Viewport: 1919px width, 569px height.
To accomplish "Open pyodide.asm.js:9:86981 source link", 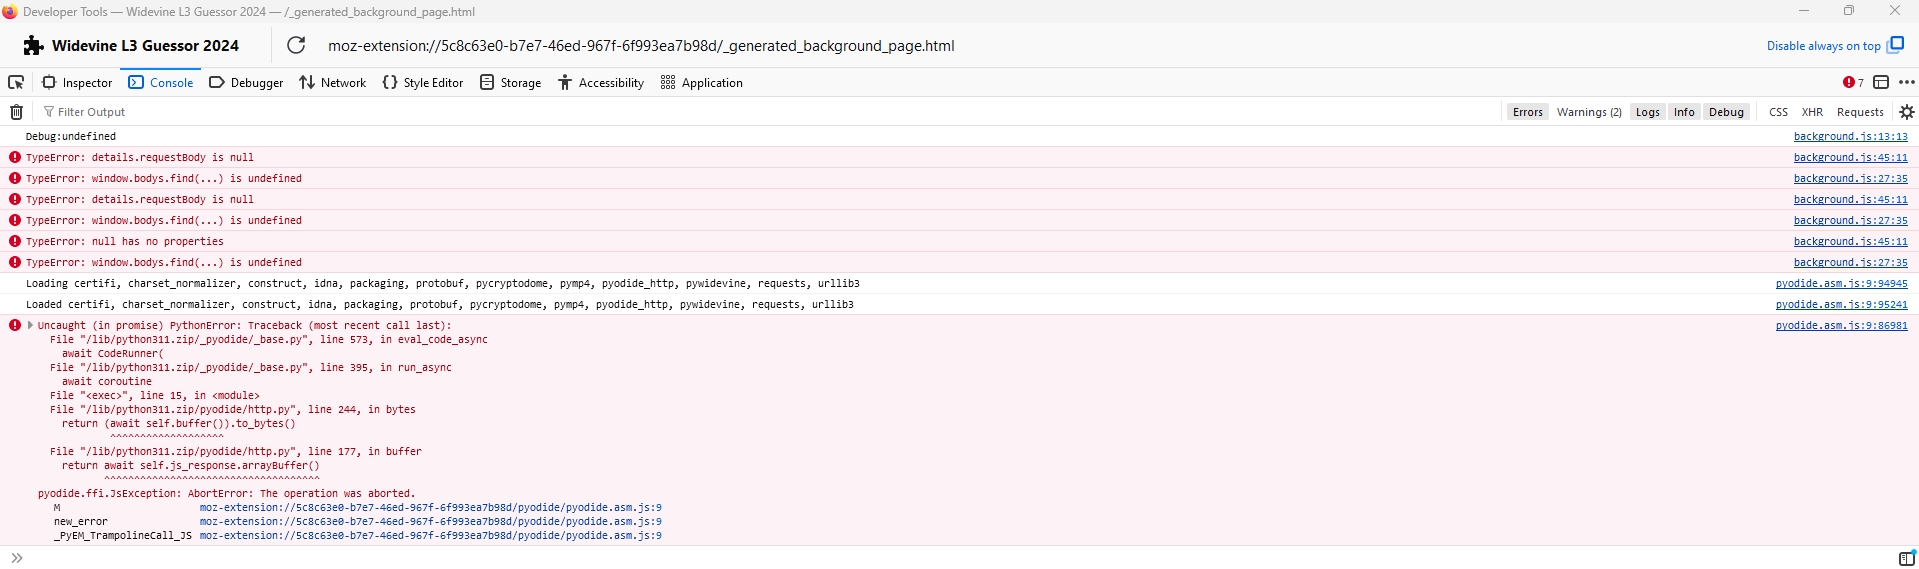I will coord(1841,325).
